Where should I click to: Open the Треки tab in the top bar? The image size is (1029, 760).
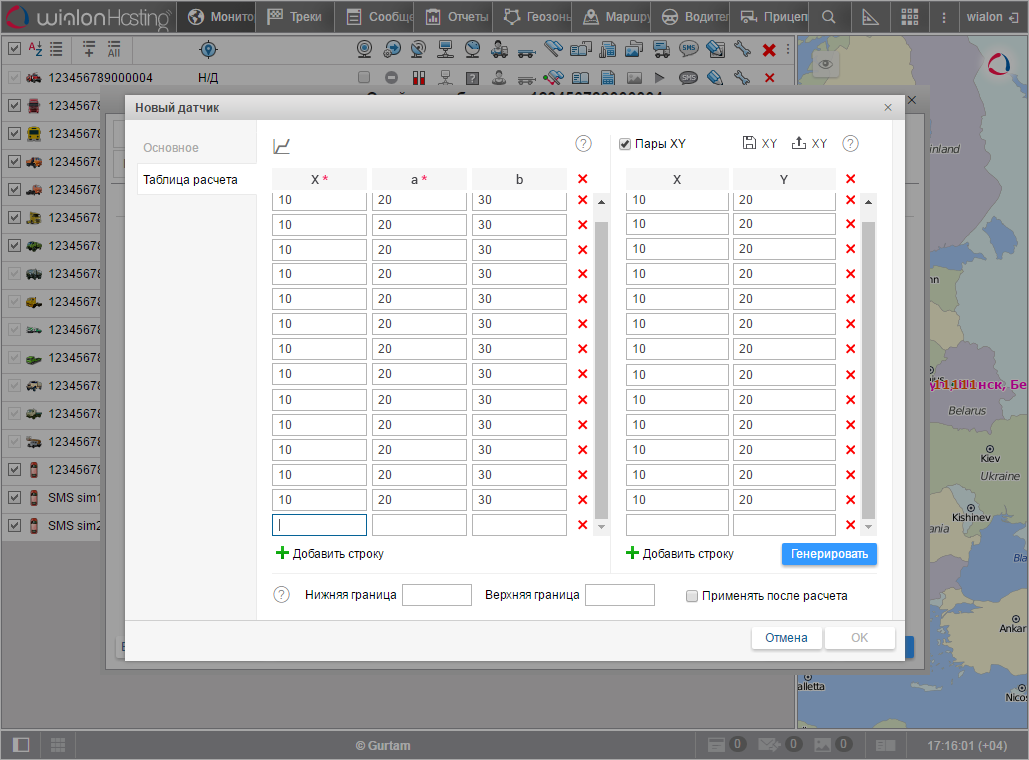295,17
